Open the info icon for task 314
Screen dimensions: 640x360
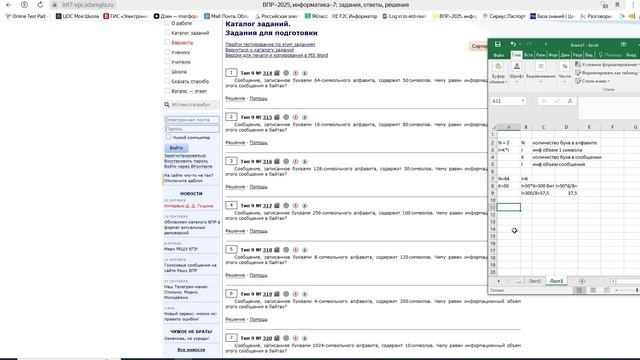point(304,73)
